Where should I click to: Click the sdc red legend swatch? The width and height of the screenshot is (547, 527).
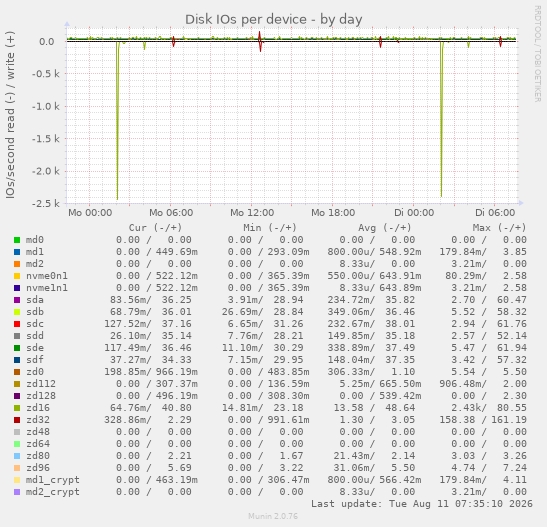(17, 324)
